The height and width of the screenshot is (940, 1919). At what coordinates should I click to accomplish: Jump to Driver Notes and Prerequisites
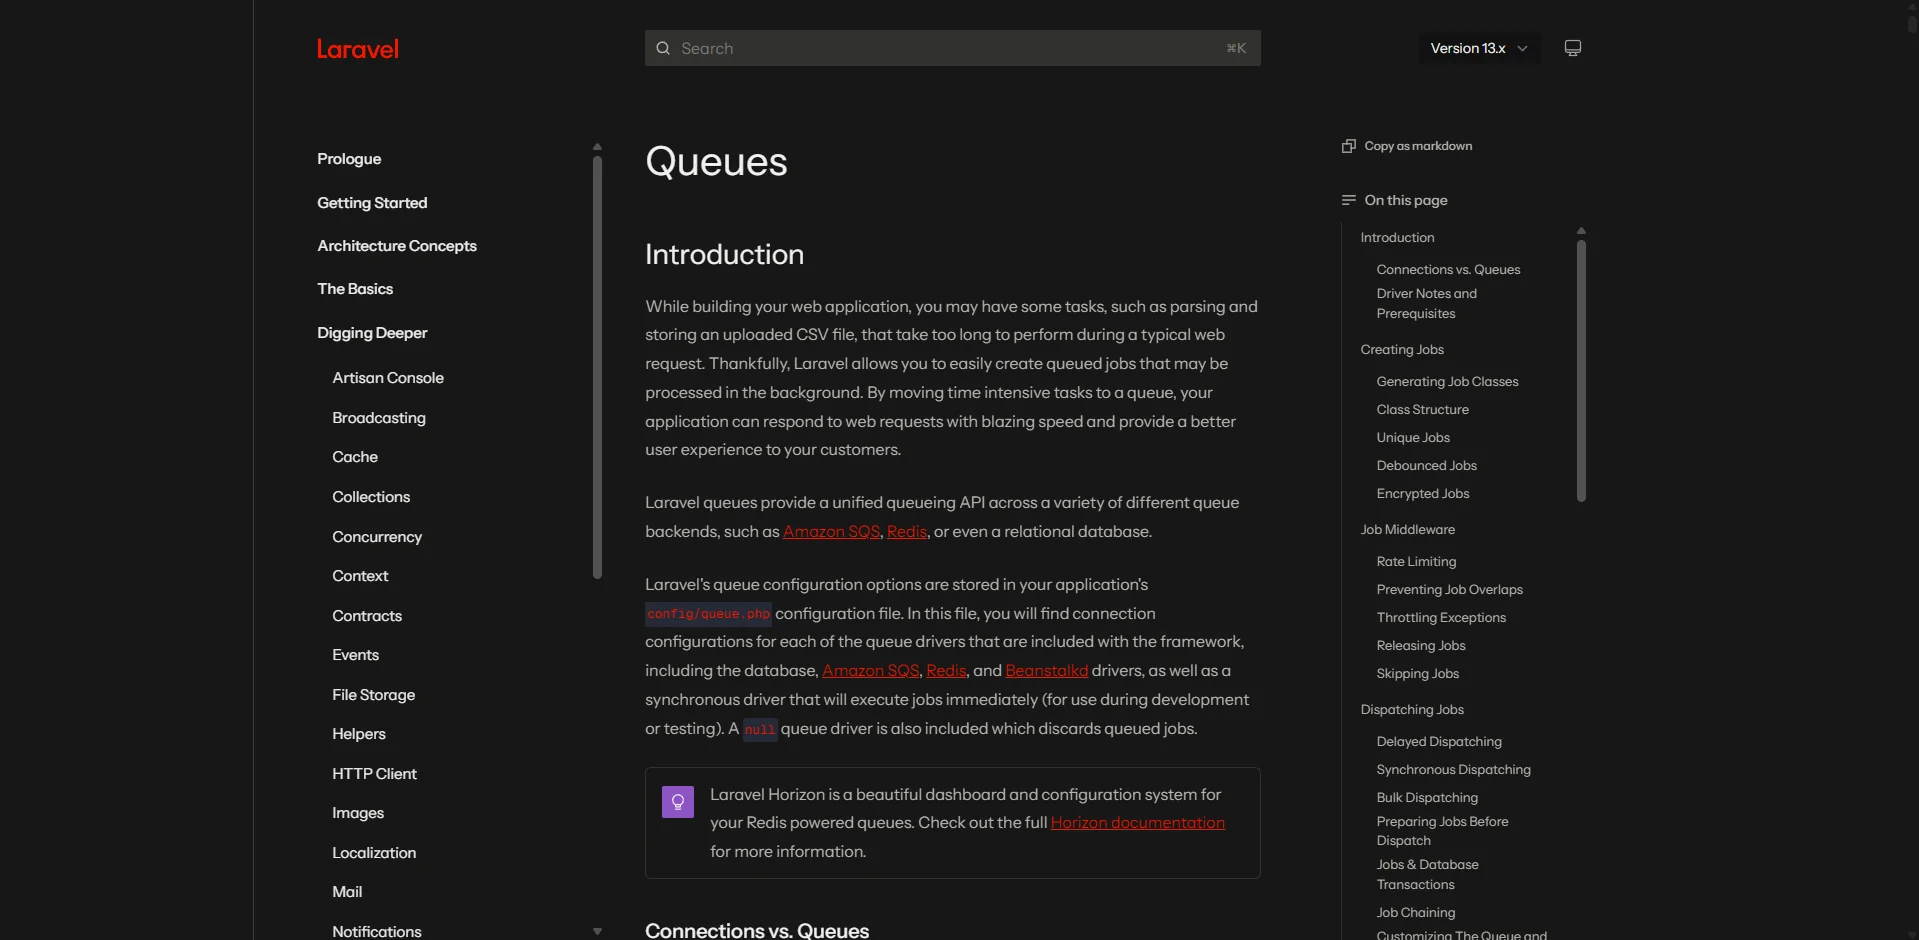(1426, 304)
